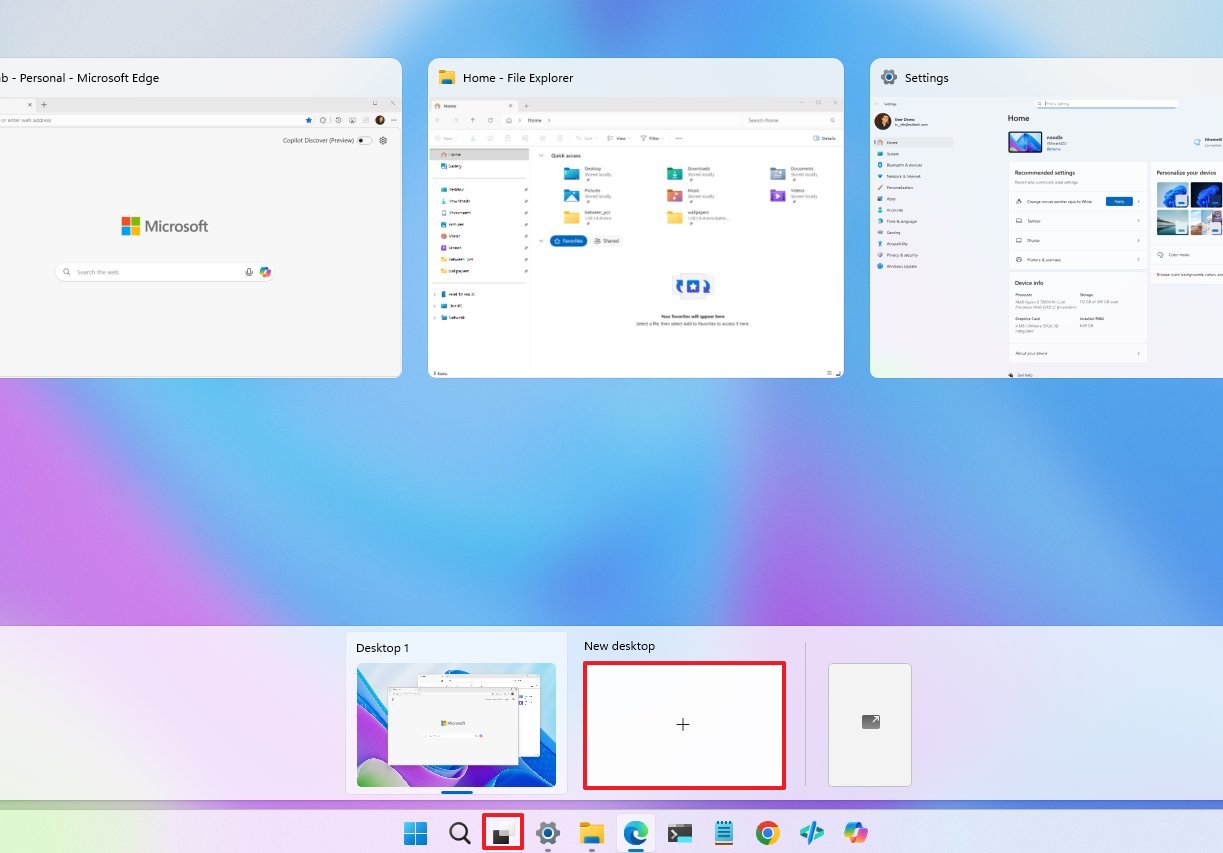Screen dimensions: 1223x853
Task: Create a new virtual desktop with the plus tile
Action: pos(683,724)
